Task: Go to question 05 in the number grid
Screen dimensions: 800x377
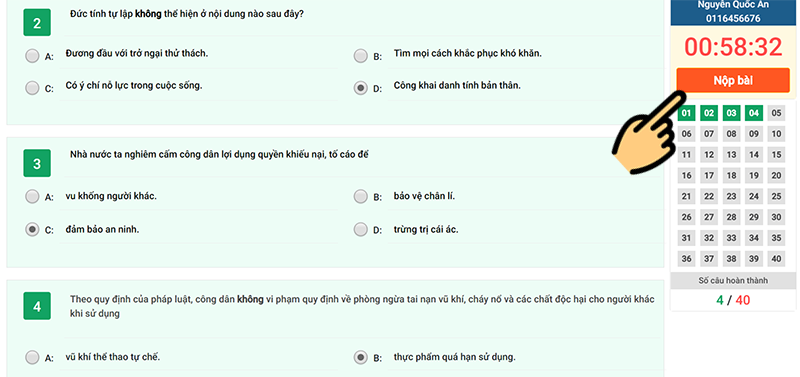Action: tap(777, 113)
